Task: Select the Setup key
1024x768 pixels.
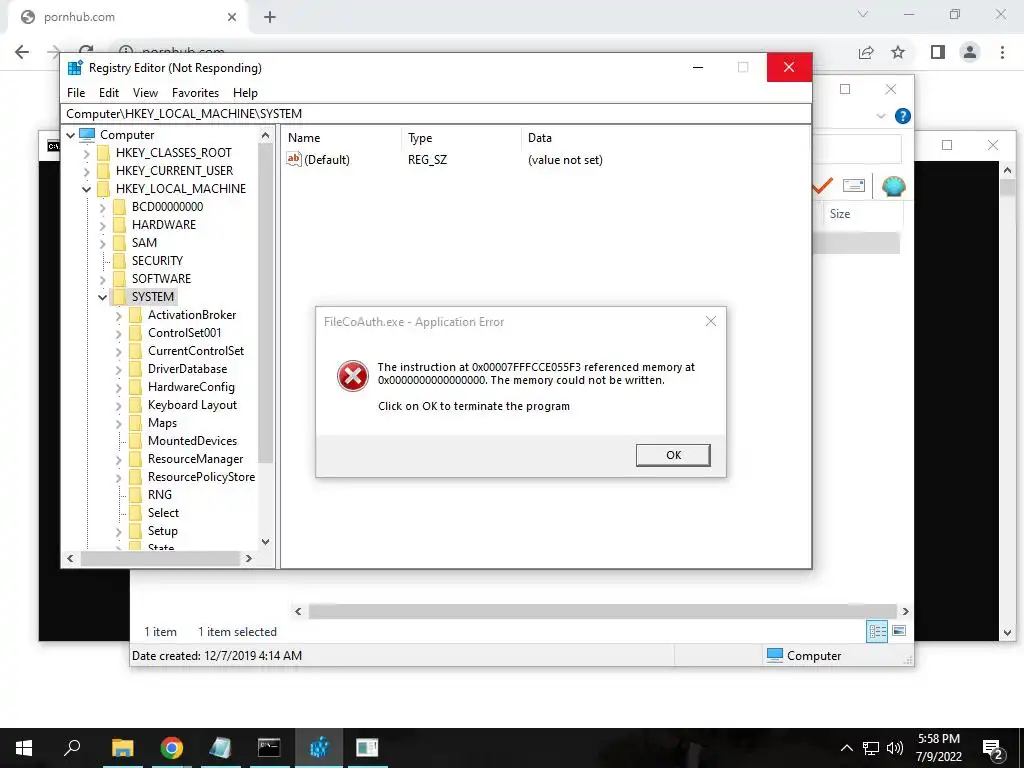Action: click(163, 531)
